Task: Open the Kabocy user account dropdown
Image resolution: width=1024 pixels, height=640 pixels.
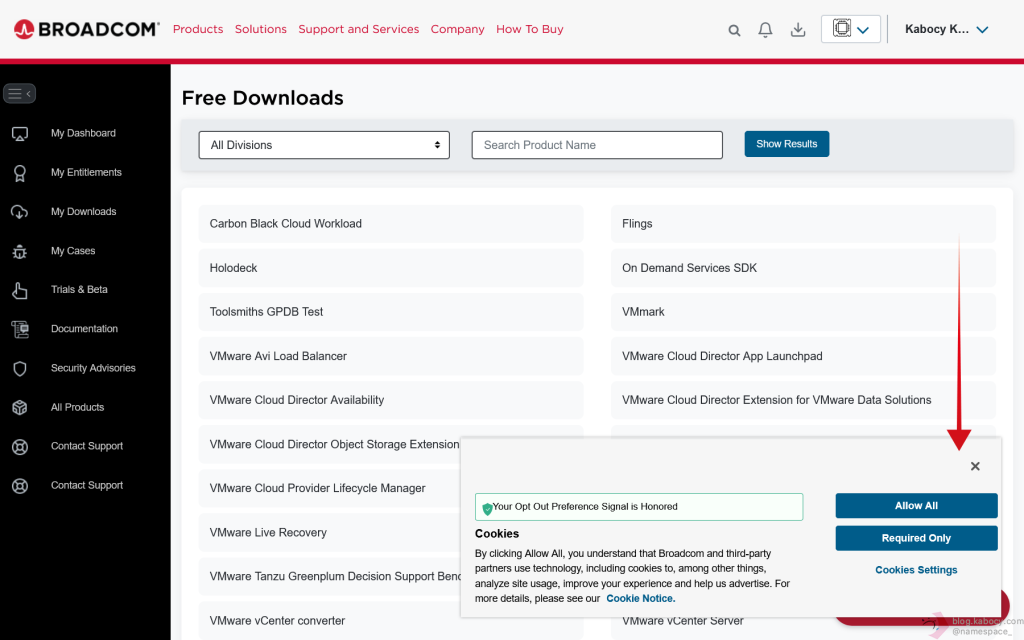Action: click(x=946, y=30)
